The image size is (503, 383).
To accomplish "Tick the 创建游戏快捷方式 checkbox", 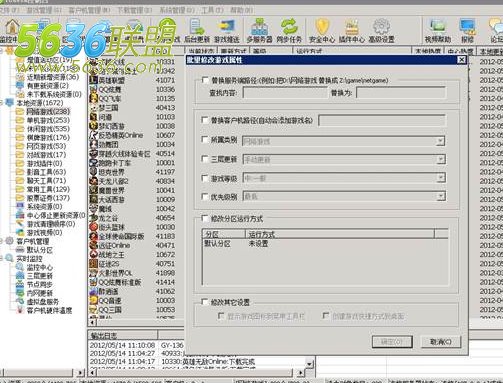I will (326, 315).
